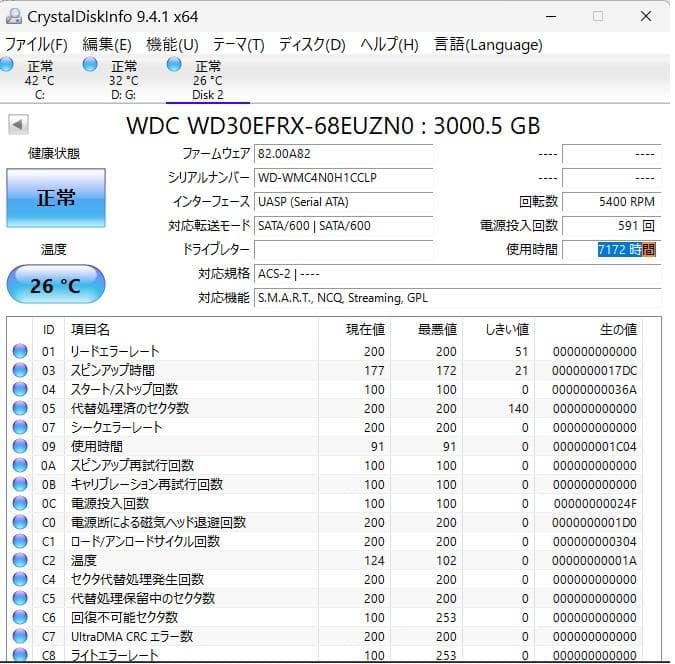This screenshot has height=664, width=675.
Task: Click raw value 00000000001A for 温度
Action: 594,560
